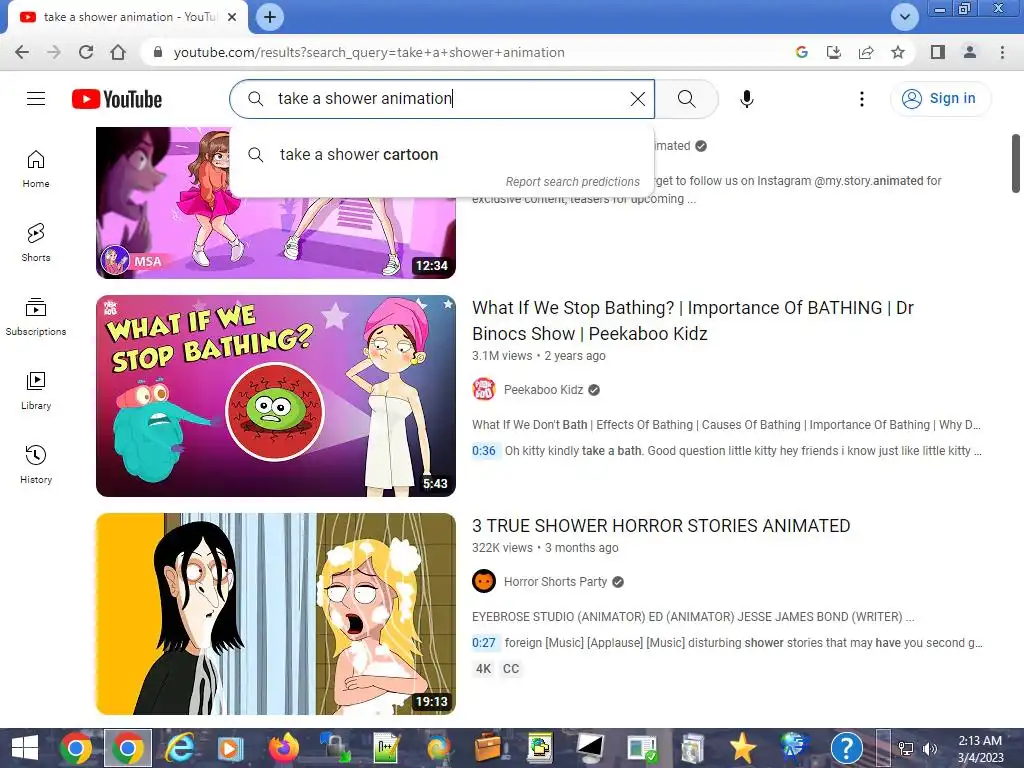Image resolution: width=1024 pixels, height=768 pixels.
Task: Click the YouTube logo
Action: coord(117,99)
